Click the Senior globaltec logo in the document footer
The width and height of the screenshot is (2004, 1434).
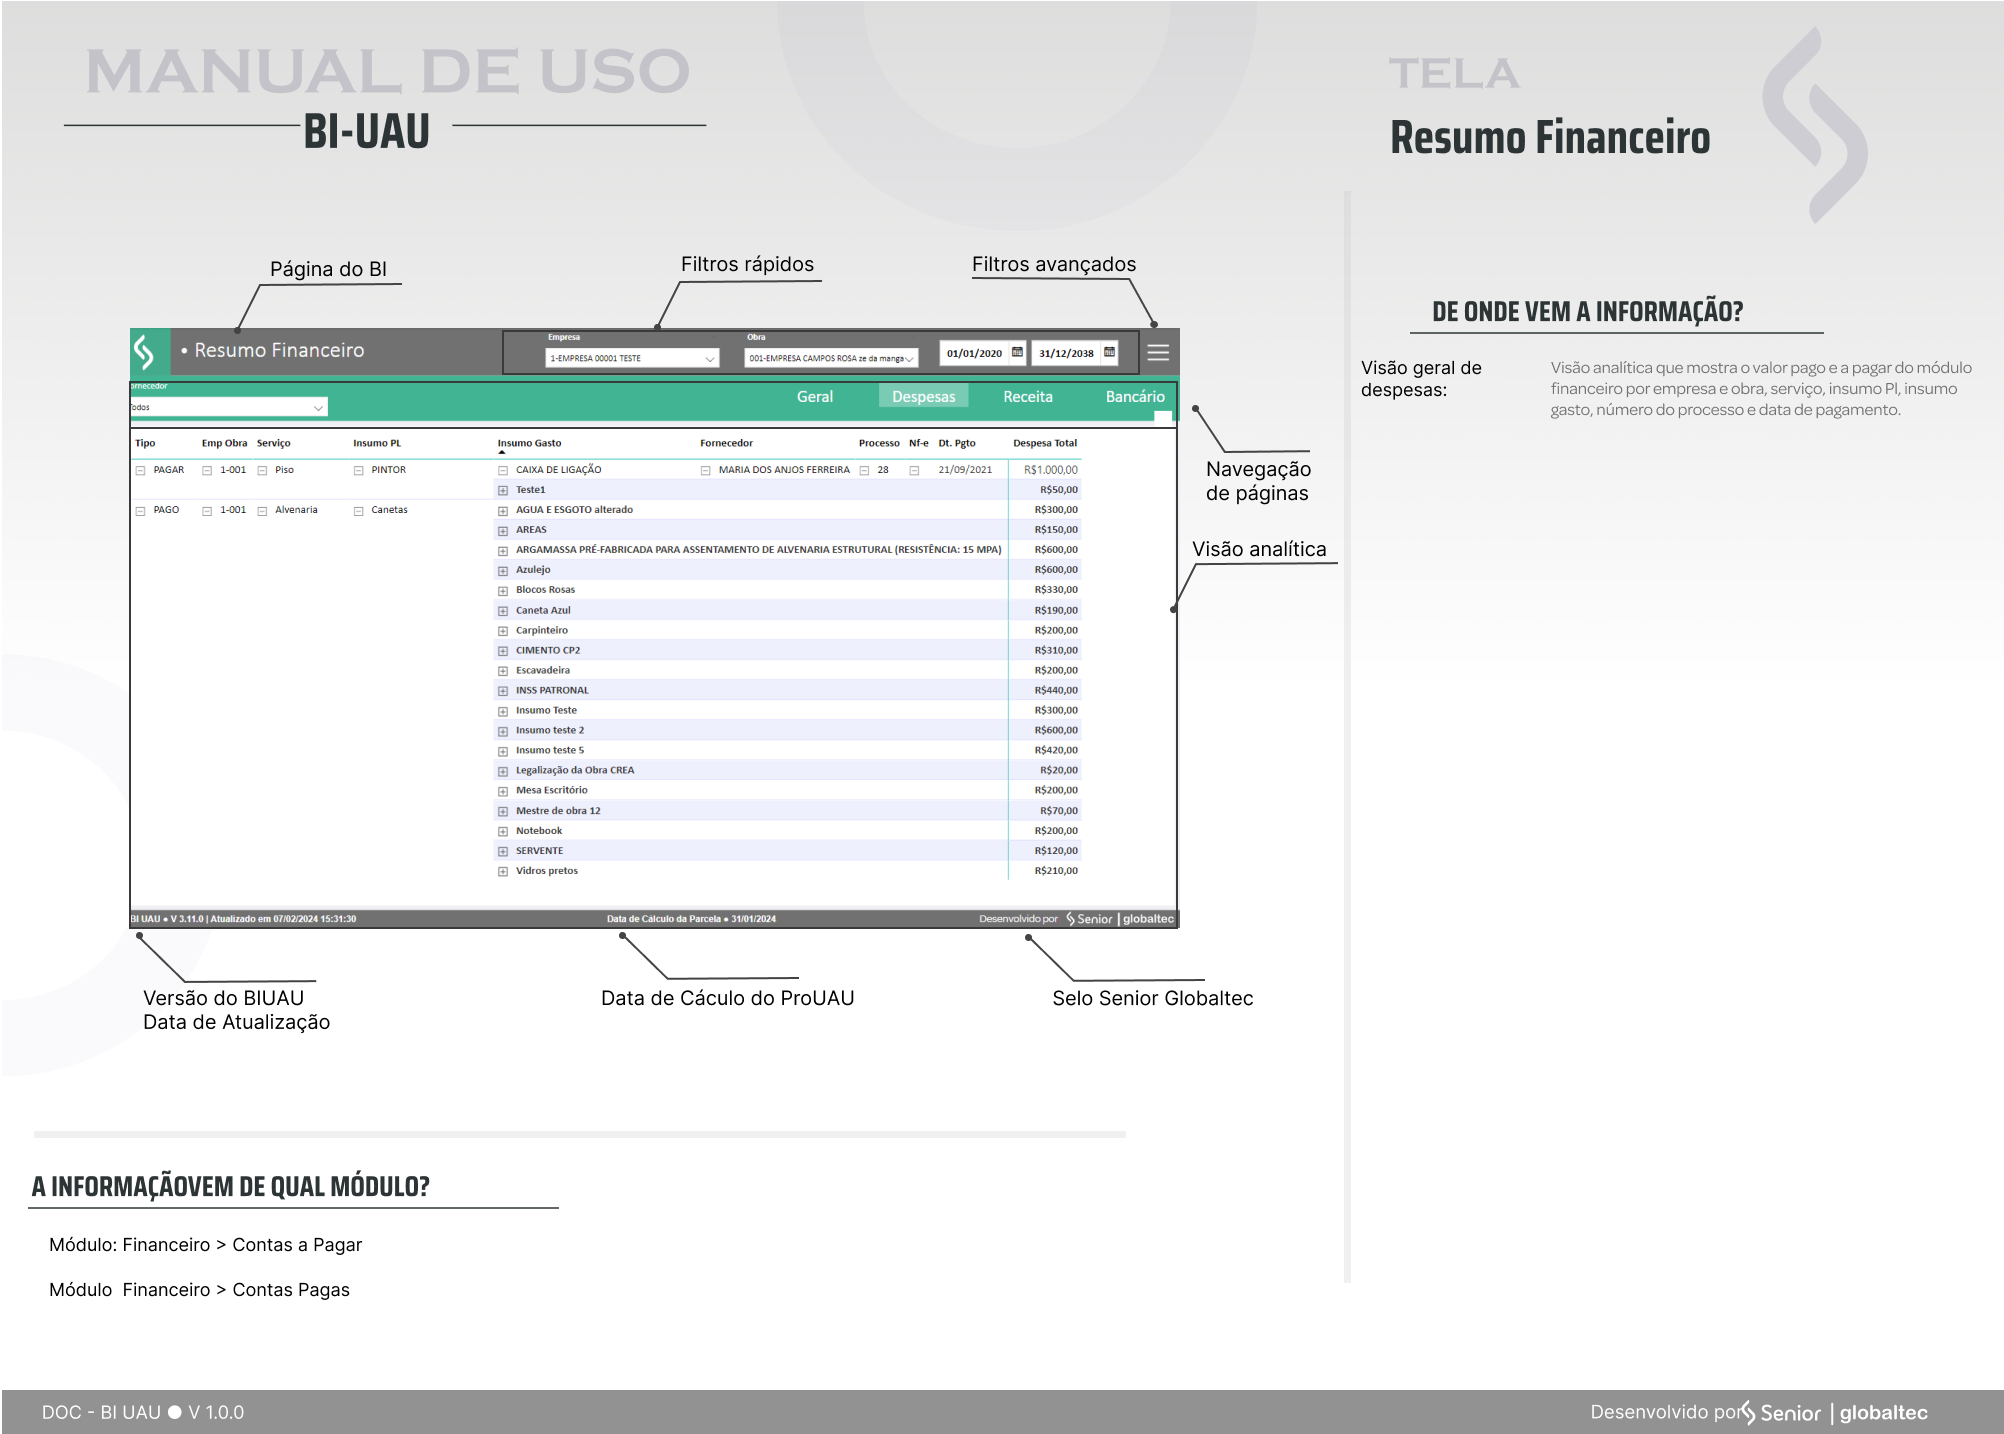[x=1836, y=1412]
